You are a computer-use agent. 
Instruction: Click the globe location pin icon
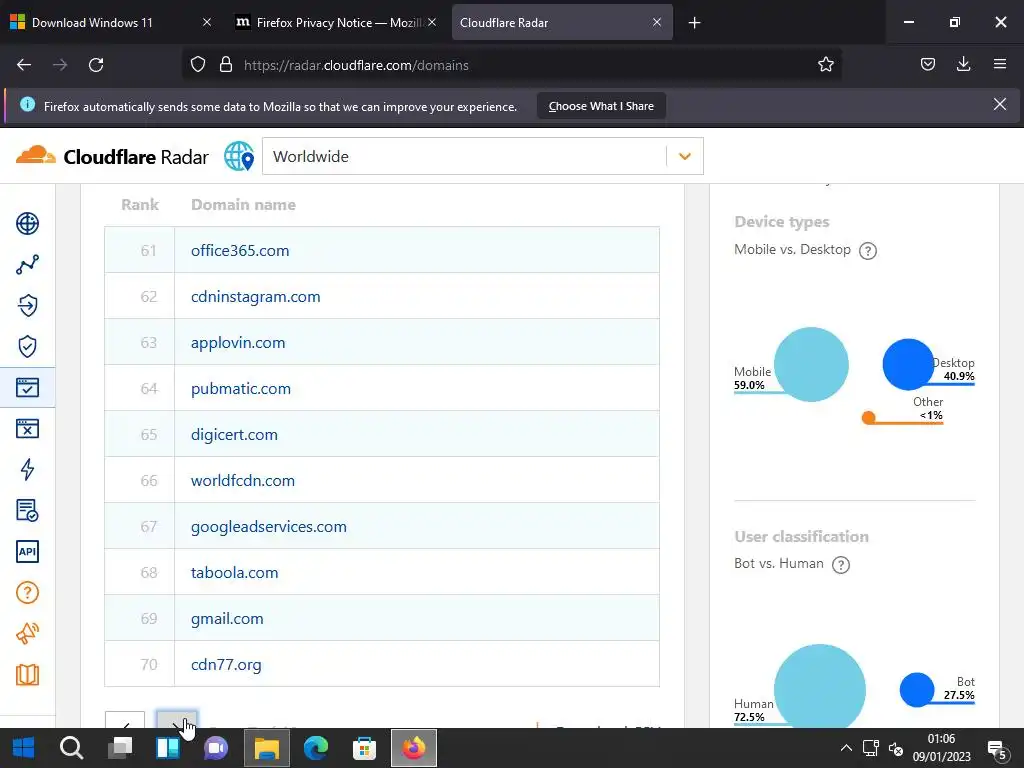click(x=239, y=156)
